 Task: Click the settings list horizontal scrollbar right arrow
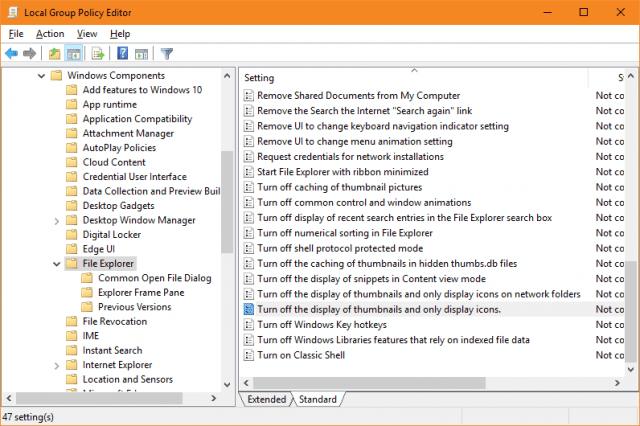[x=617, y=383]
